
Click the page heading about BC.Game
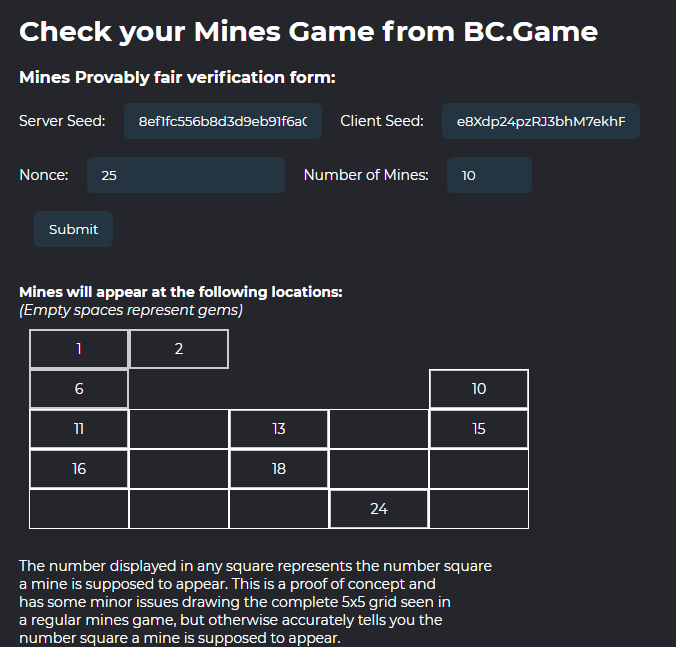308,32
